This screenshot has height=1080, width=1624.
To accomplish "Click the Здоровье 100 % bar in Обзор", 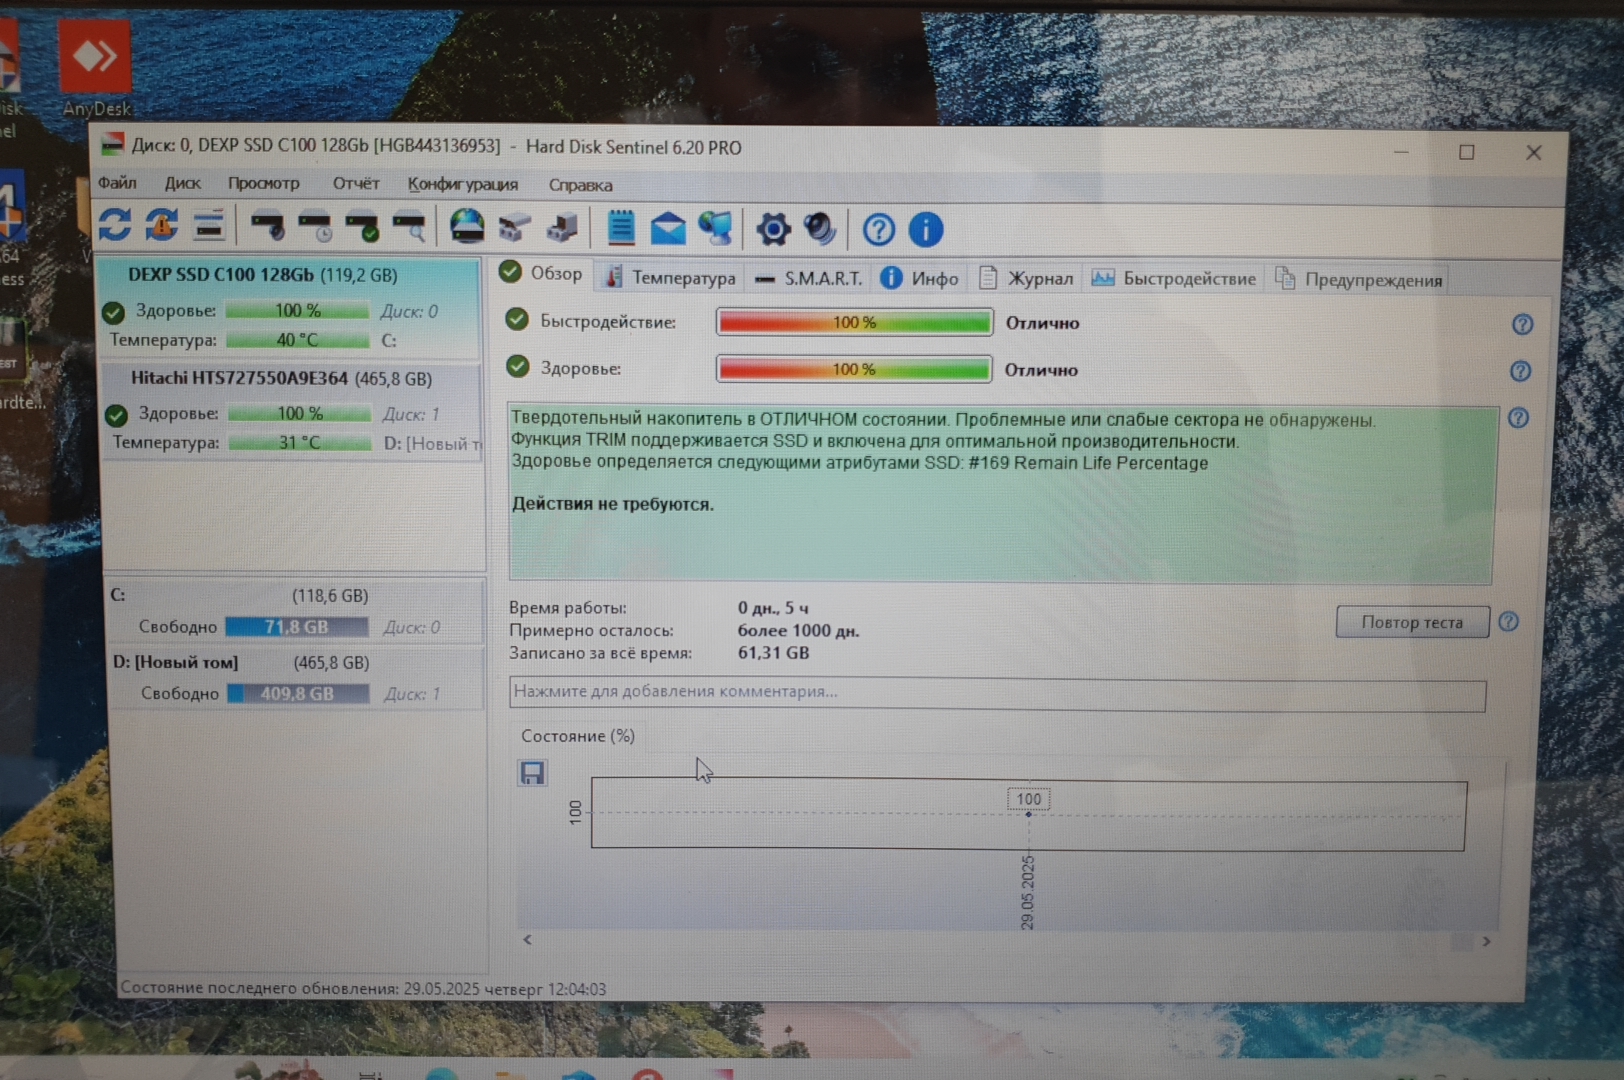I will (854, 369).
